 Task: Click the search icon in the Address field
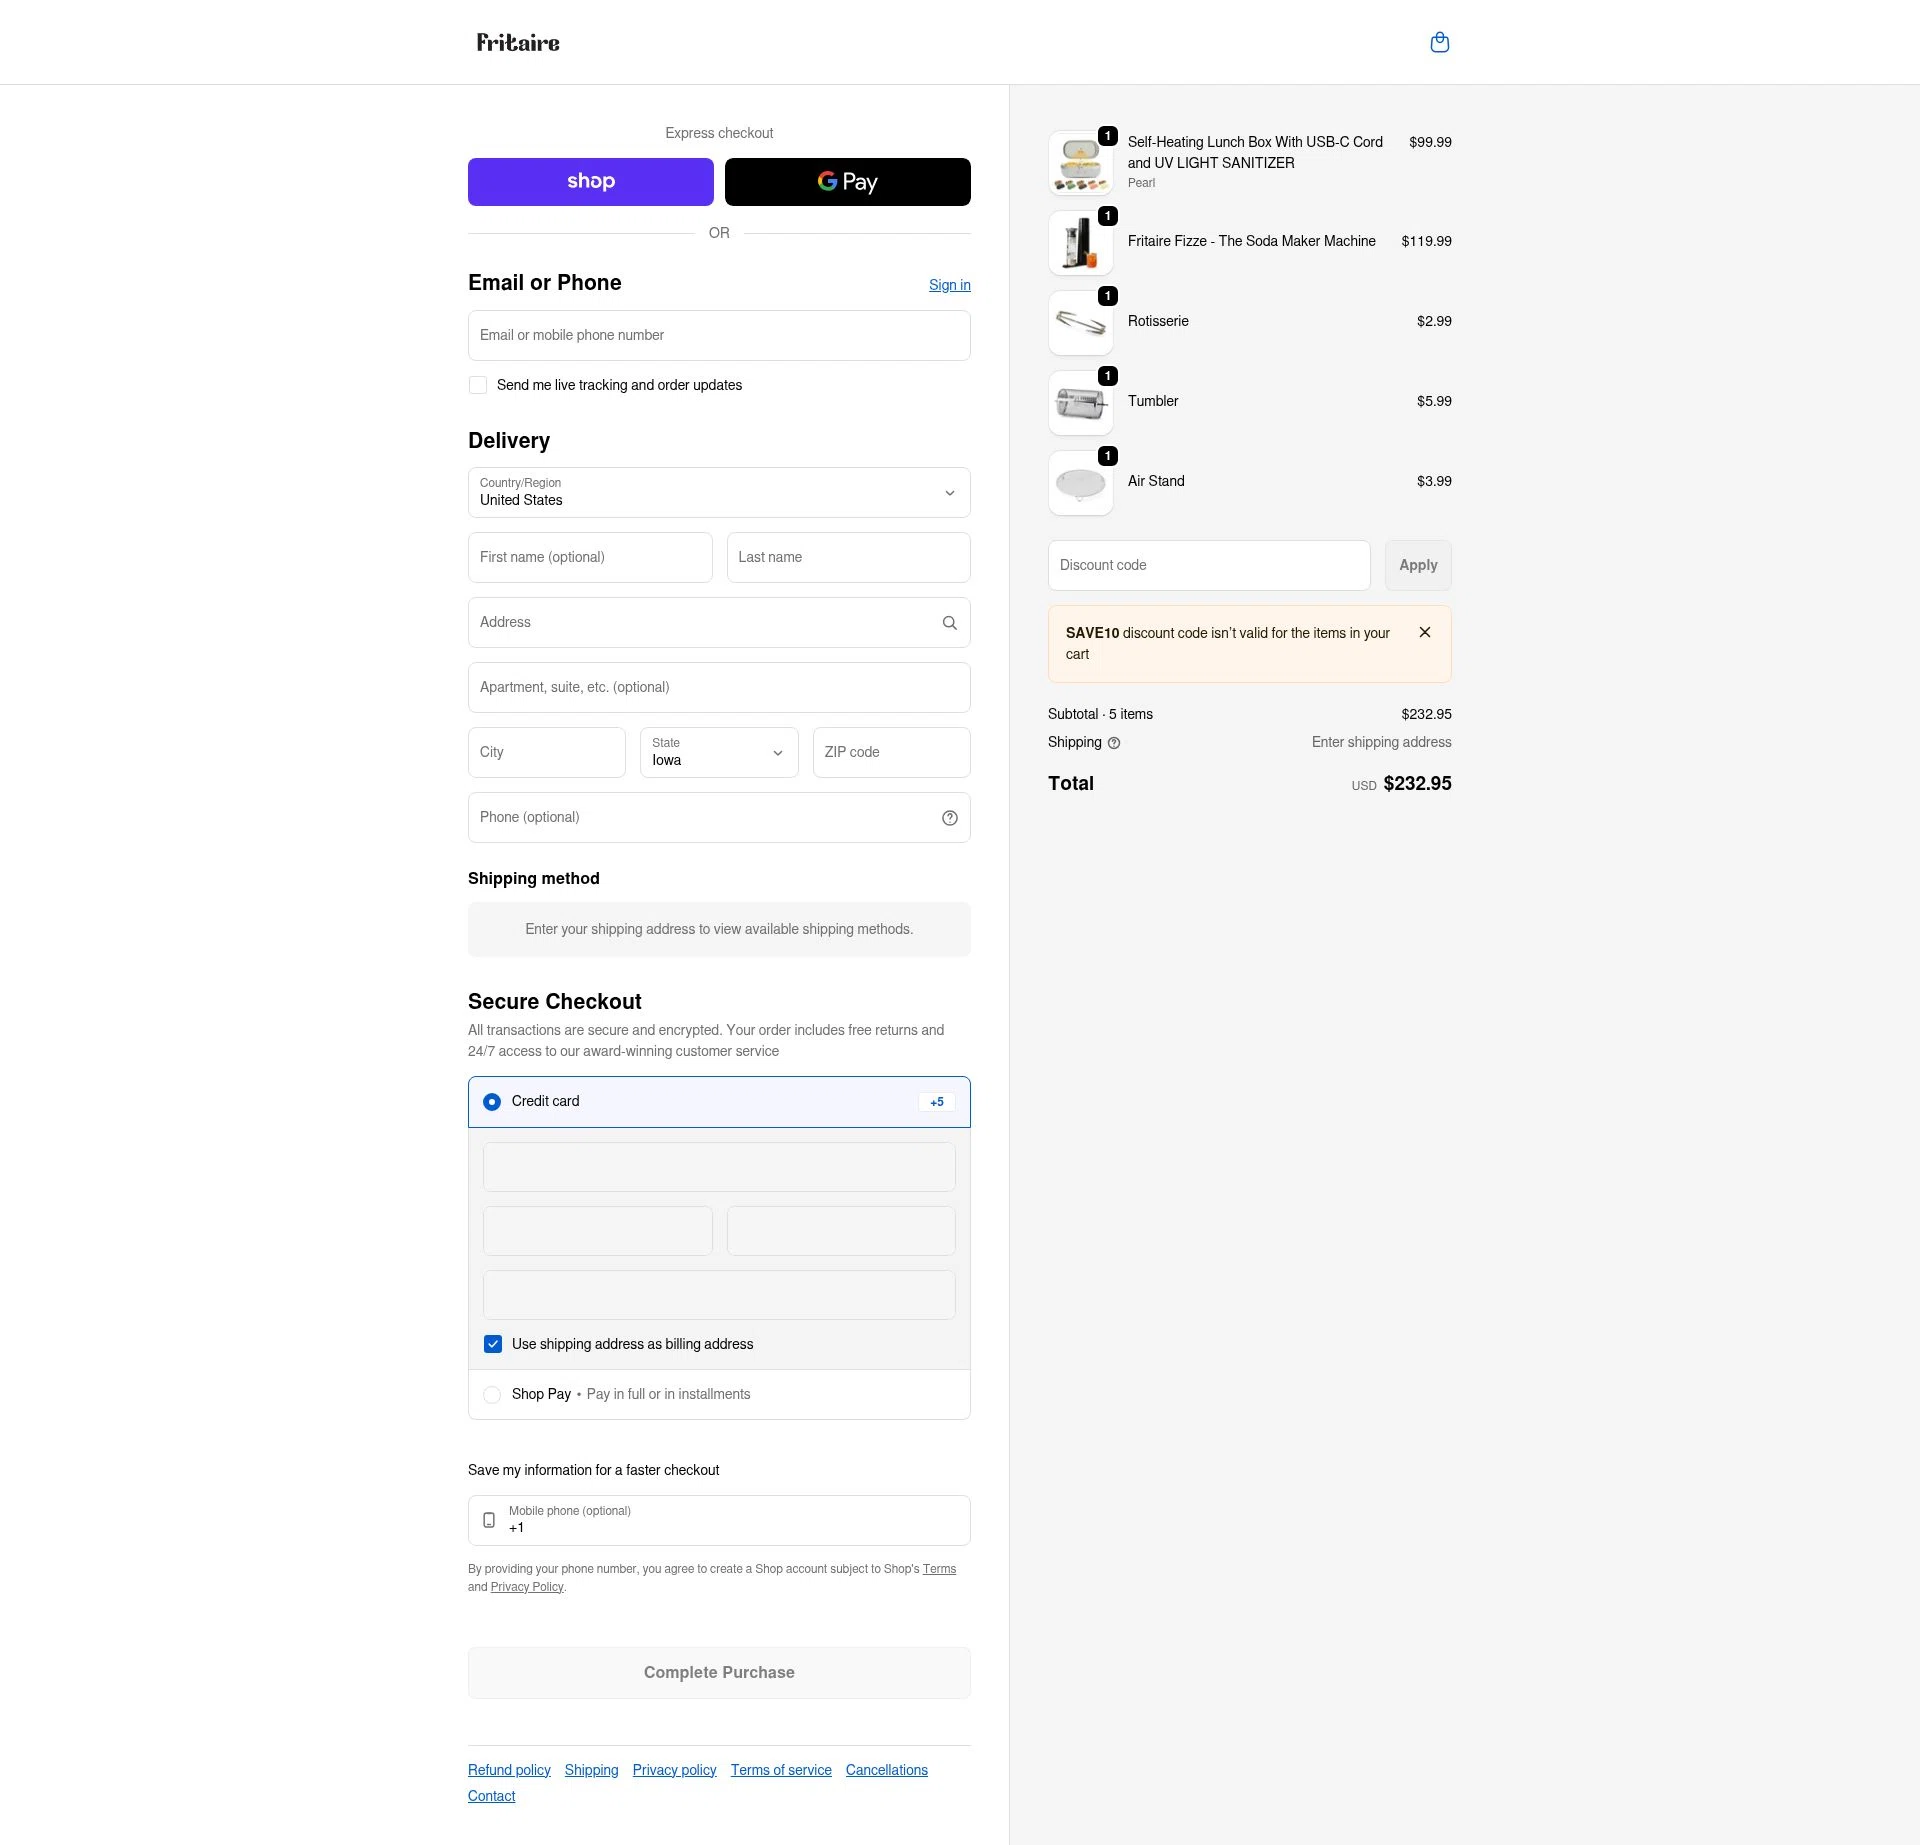pyautogui.click(x=948, y=622)
